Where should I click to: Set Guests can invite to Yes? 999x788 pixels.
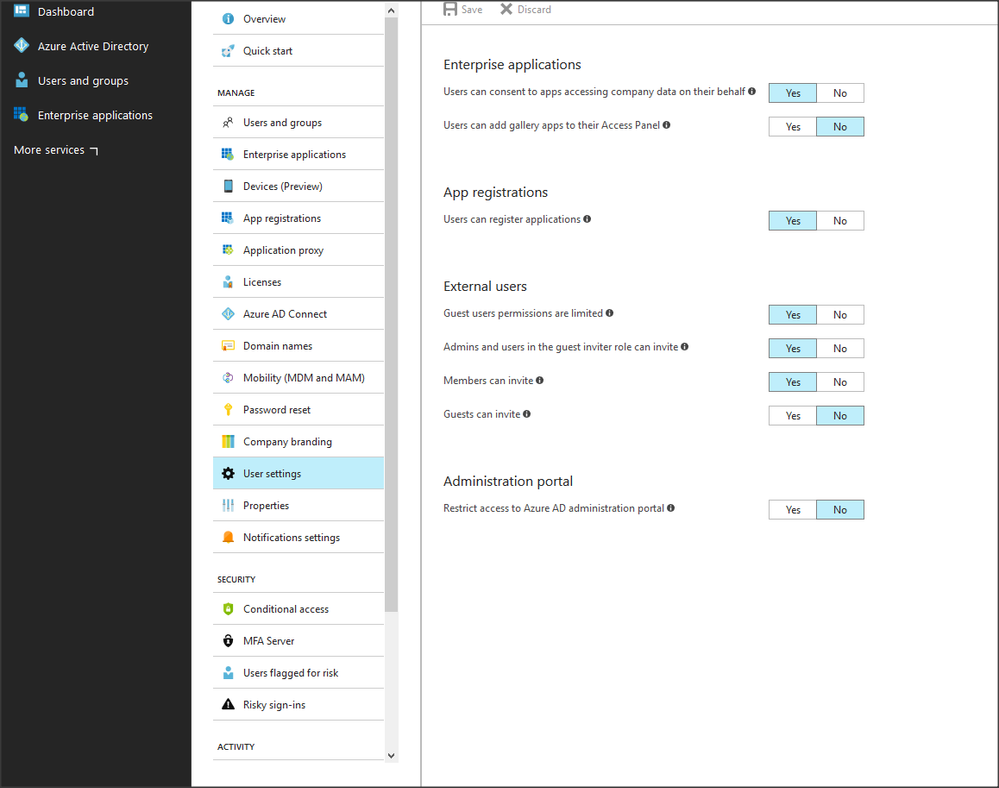pos(793,415)
